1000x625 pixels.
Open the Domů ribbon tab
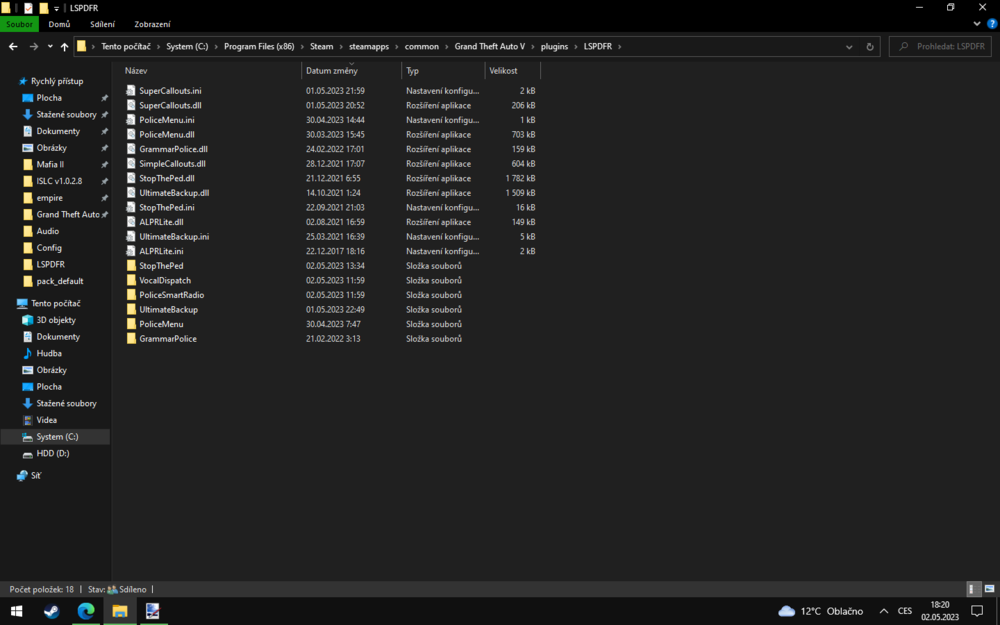tap(59, 24)
